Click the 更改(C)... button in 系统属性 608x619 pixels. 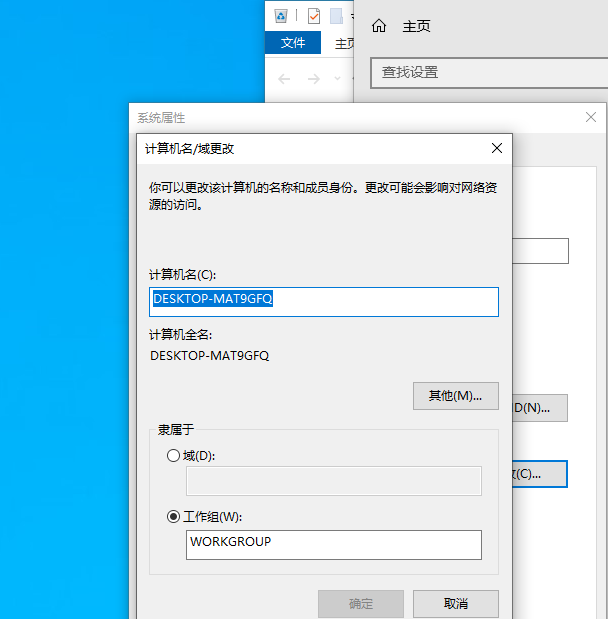click(540, 474)
